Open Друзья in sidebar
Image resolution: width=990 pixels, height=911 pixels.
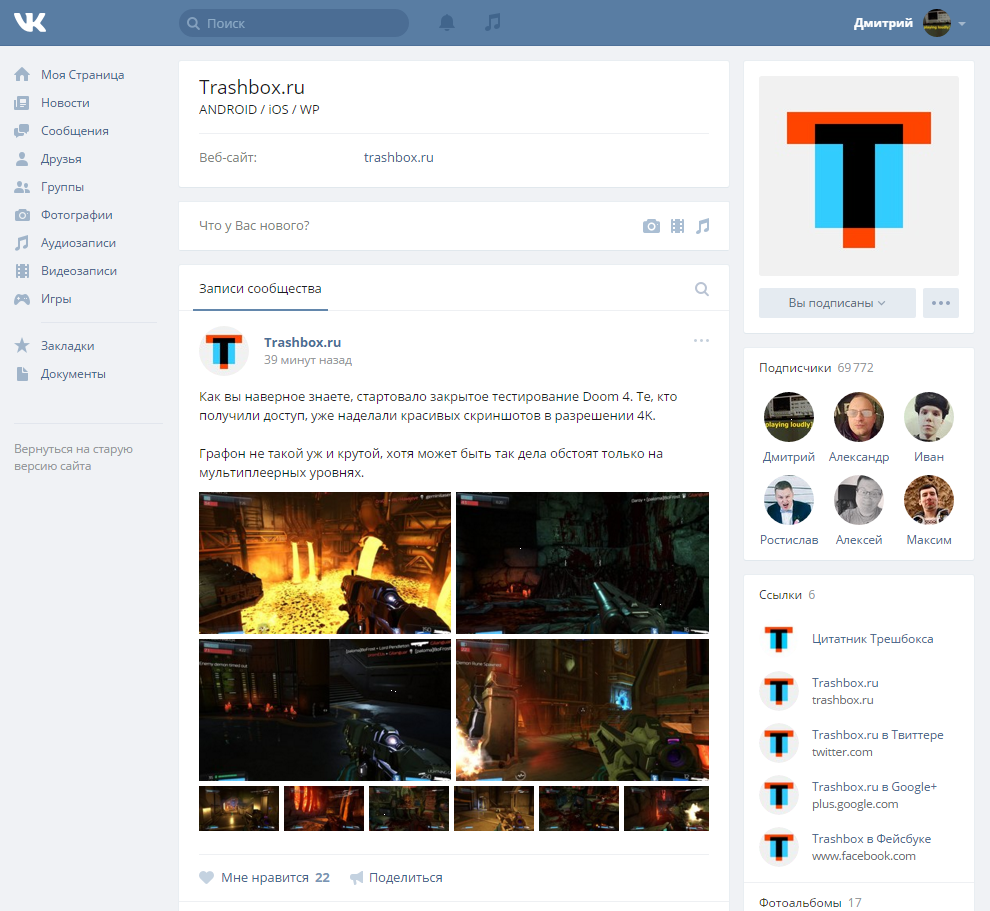coord(61,158)
